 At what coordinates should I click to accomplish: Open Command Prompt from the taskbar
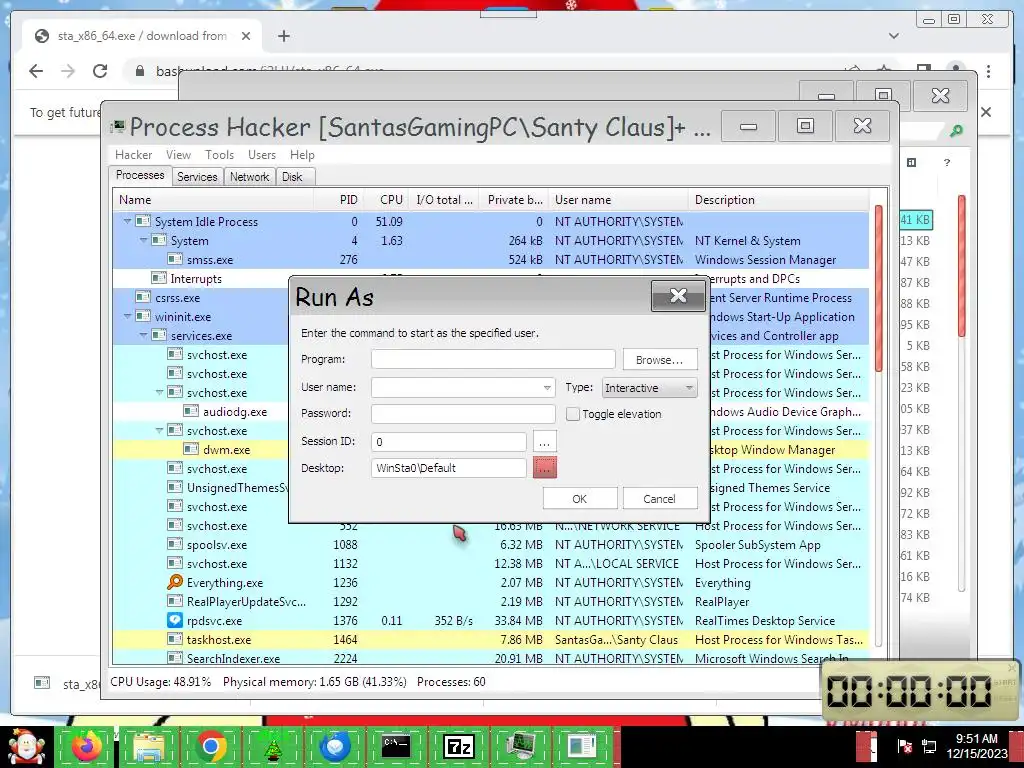[396, 746]
